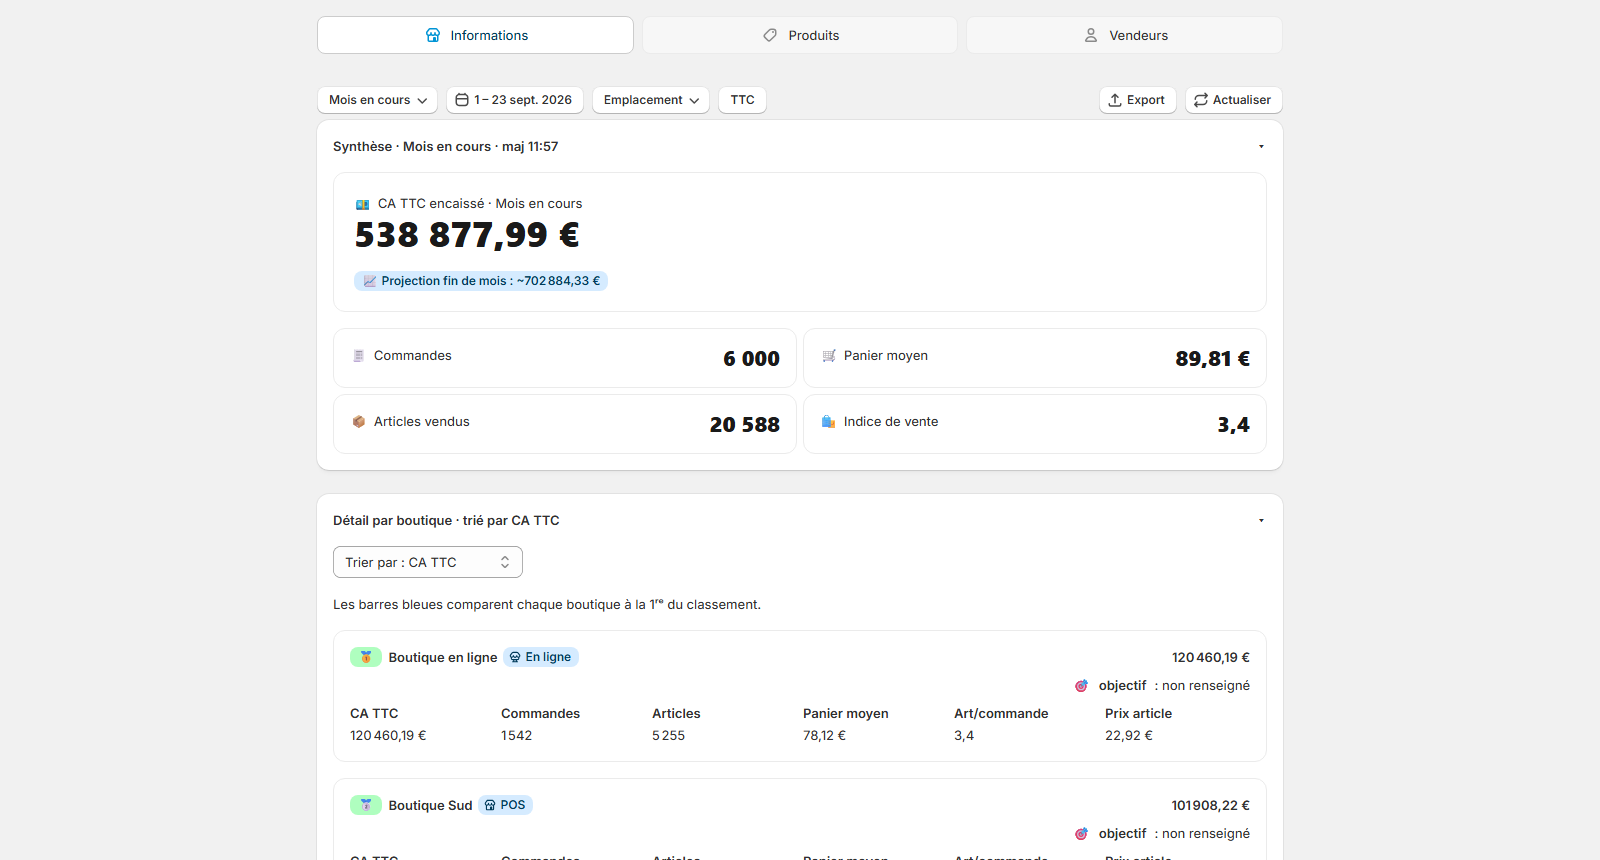1600x860 pixels.
Task: Click the tag icon beside Produits
Action: 770,35
